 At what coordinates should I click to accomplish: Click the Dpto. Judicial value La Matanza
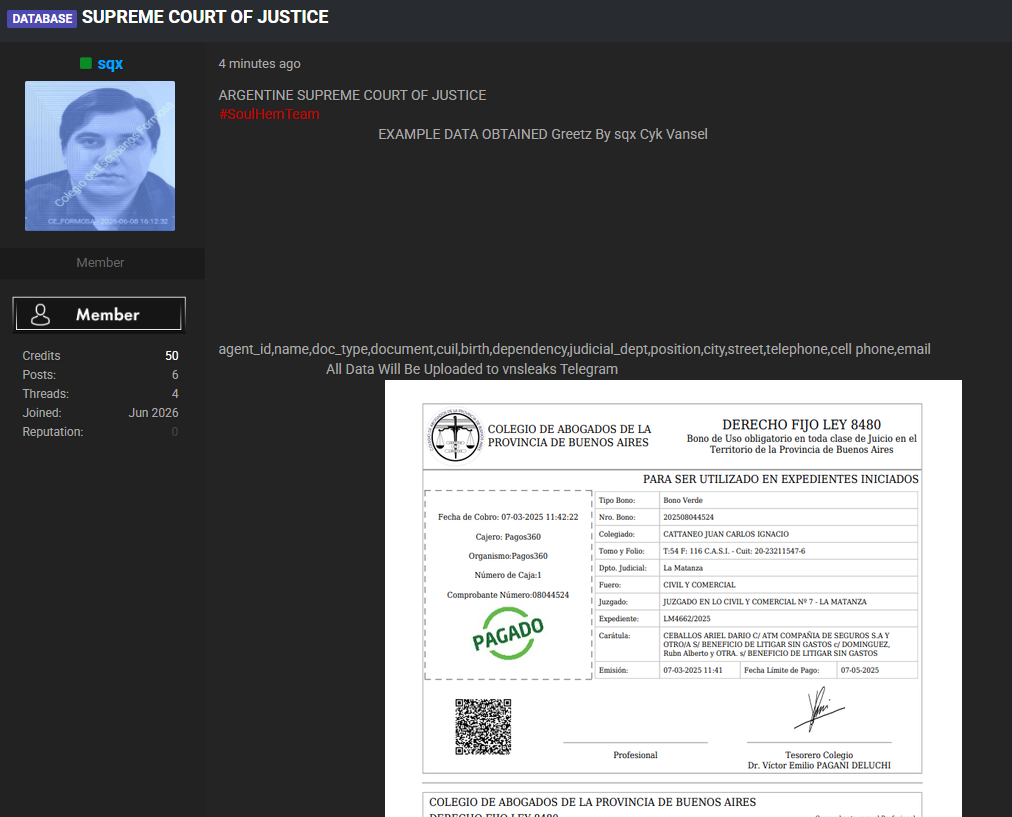(x=683, y=568)
